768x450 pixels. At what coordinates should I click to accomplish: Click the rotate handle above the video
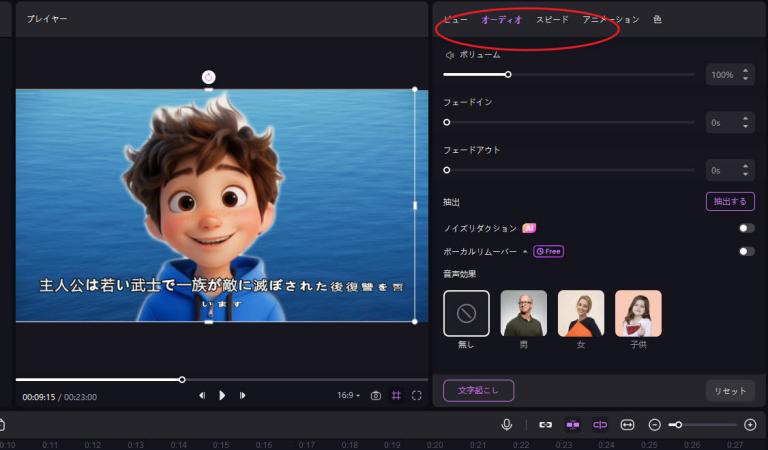(x=209, y=77)
